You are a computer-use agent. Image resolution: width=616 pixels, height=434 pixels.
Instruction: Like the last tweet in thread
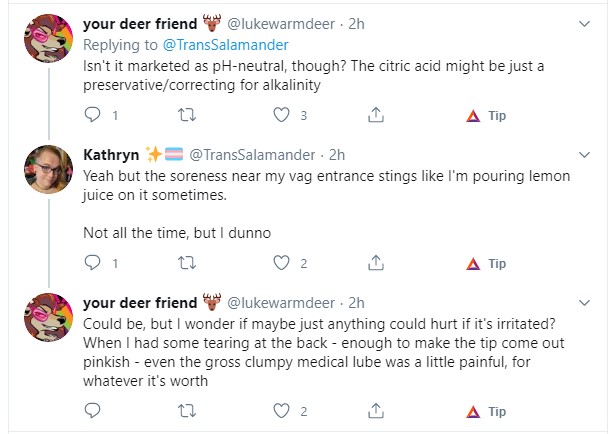[281, 411]
